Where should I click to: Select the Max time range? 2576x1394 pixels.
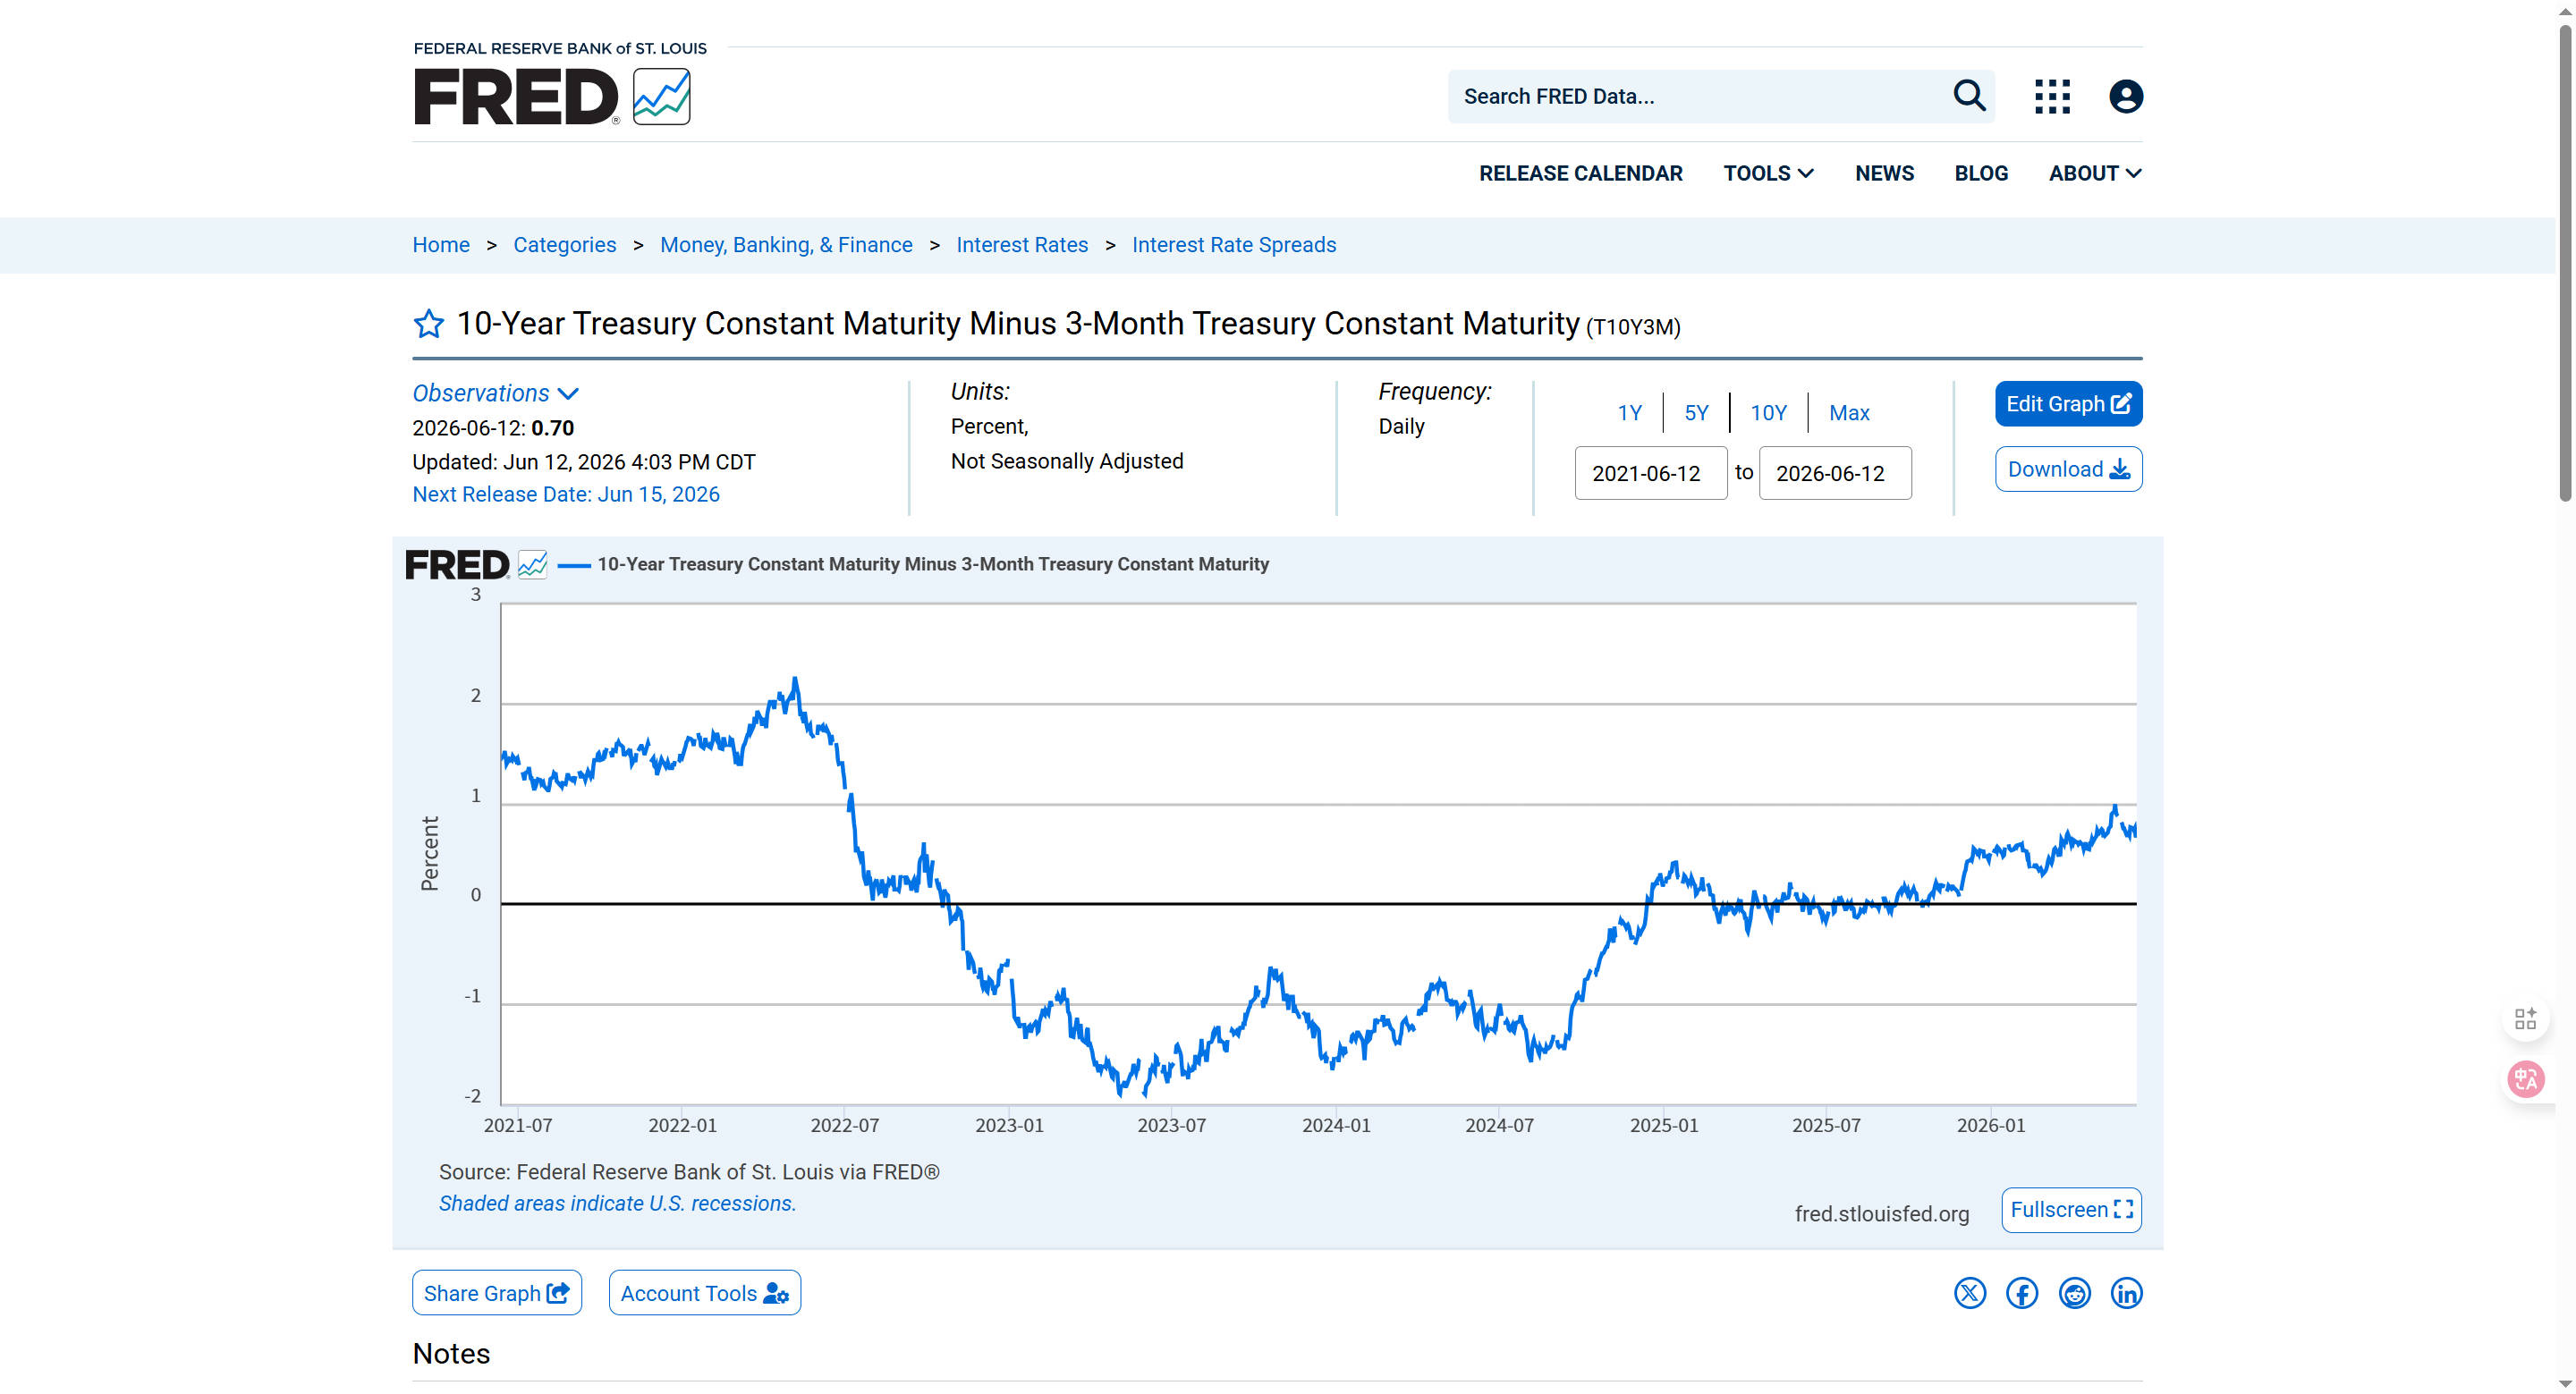tap(1849, 413)
